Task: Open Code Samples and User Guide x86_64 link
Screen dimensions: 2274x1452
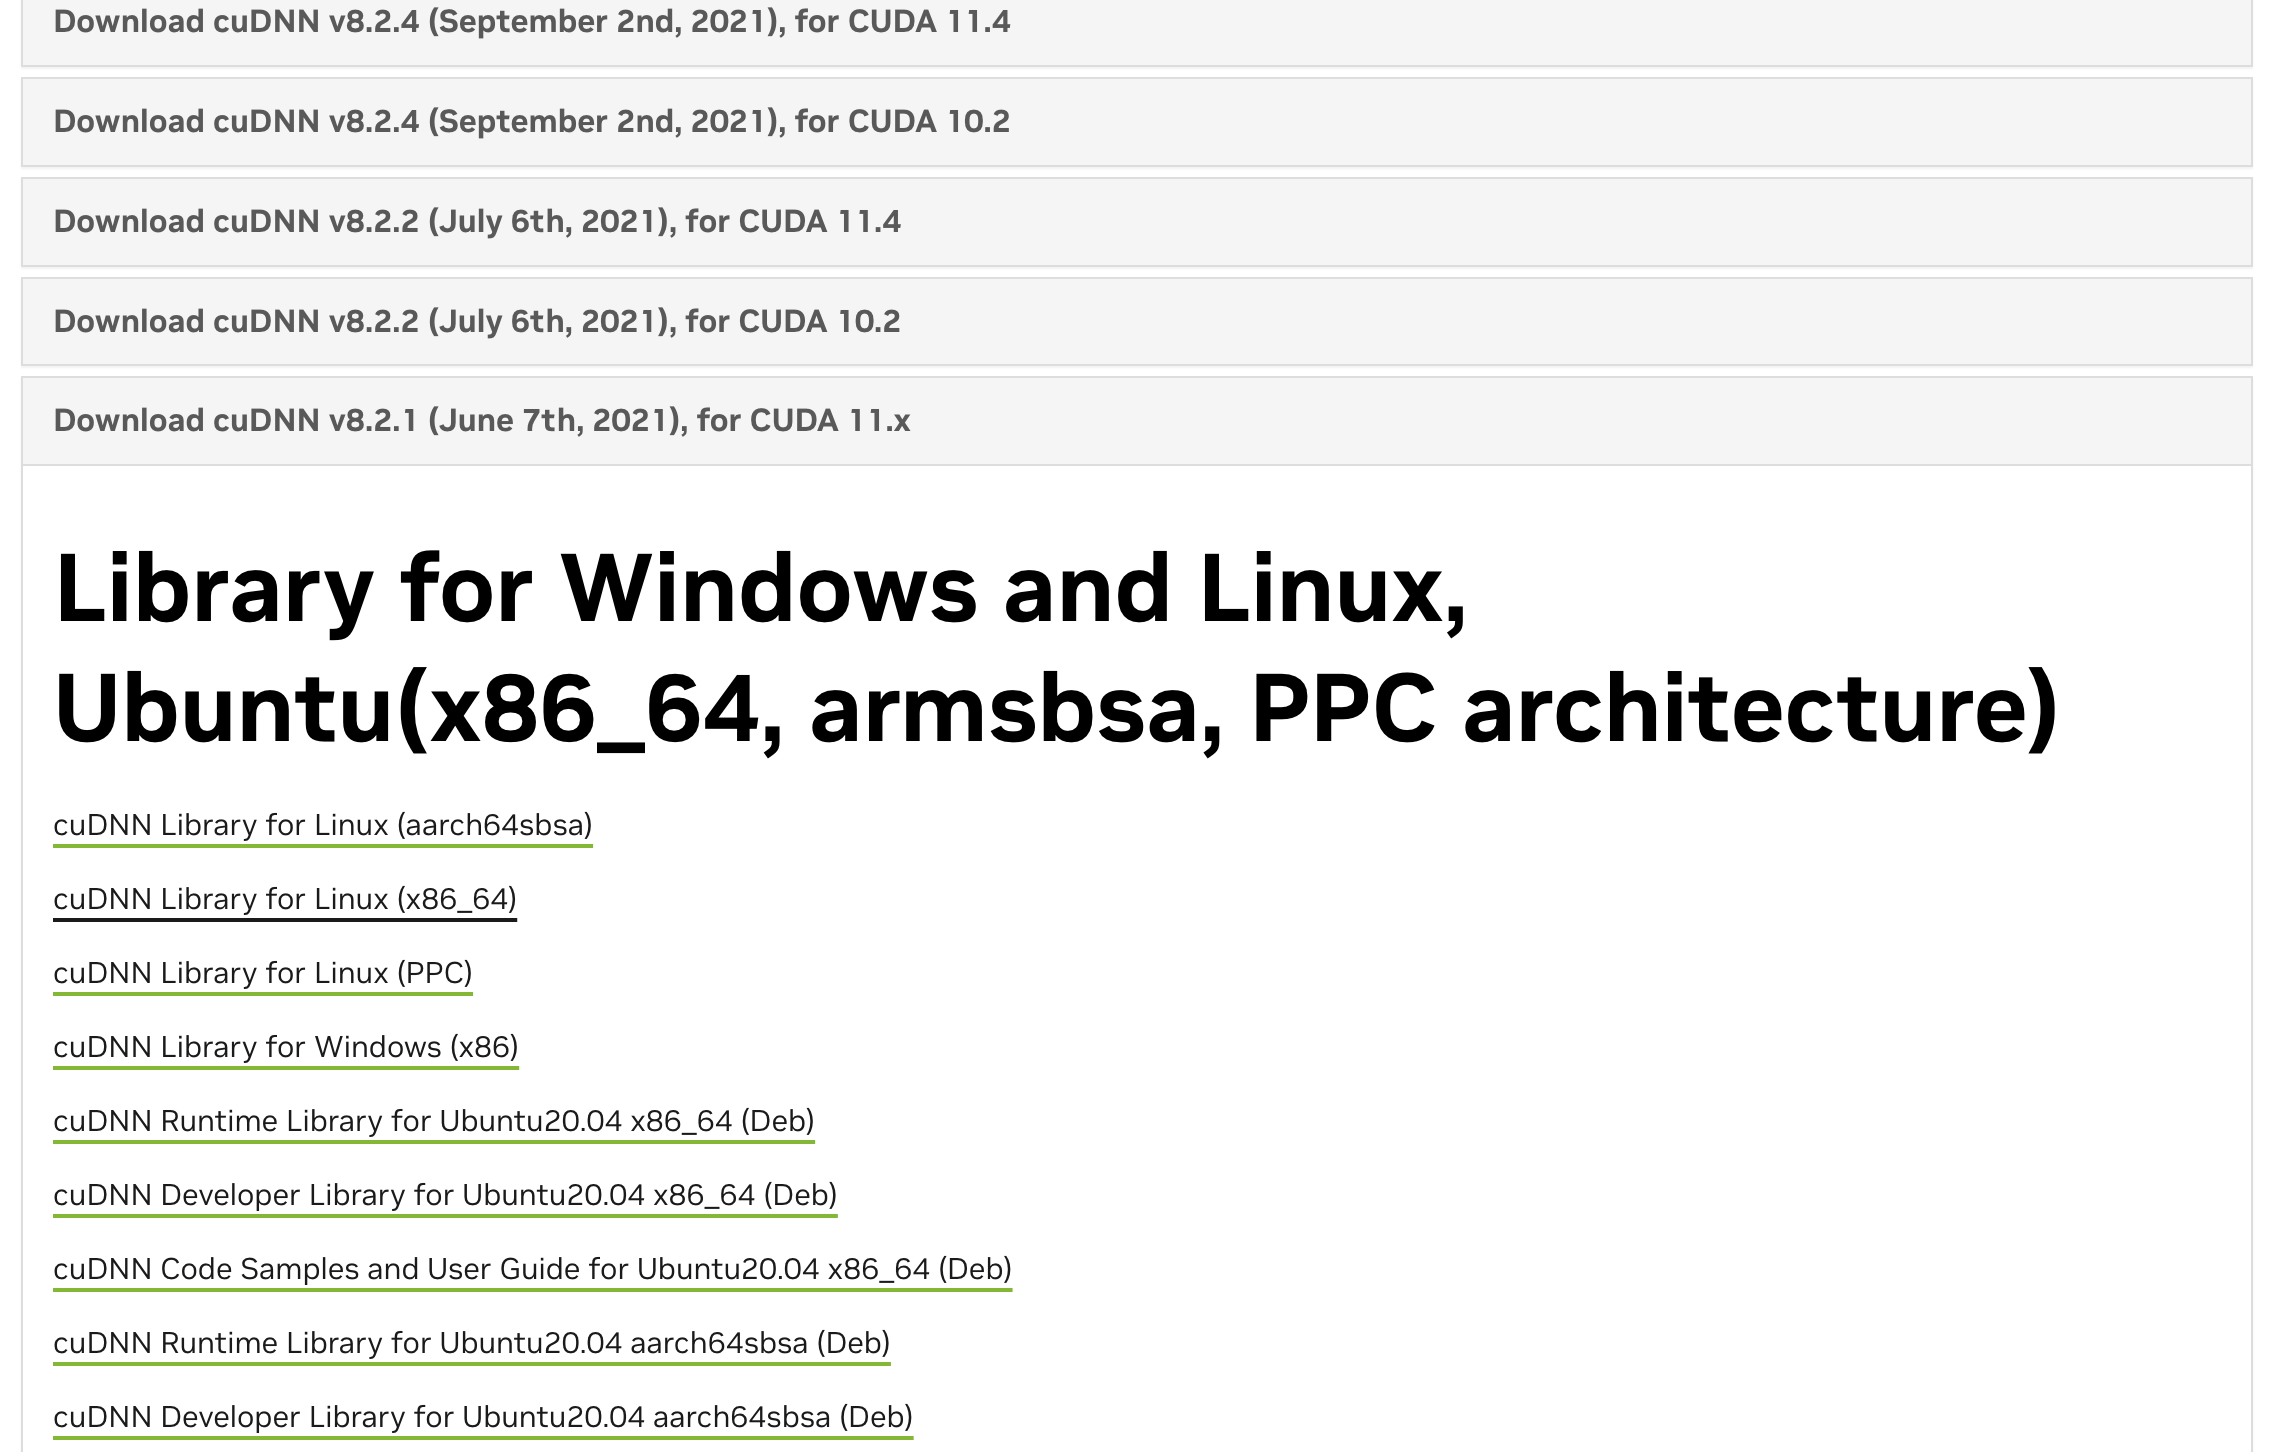Action: point(533,1270)
